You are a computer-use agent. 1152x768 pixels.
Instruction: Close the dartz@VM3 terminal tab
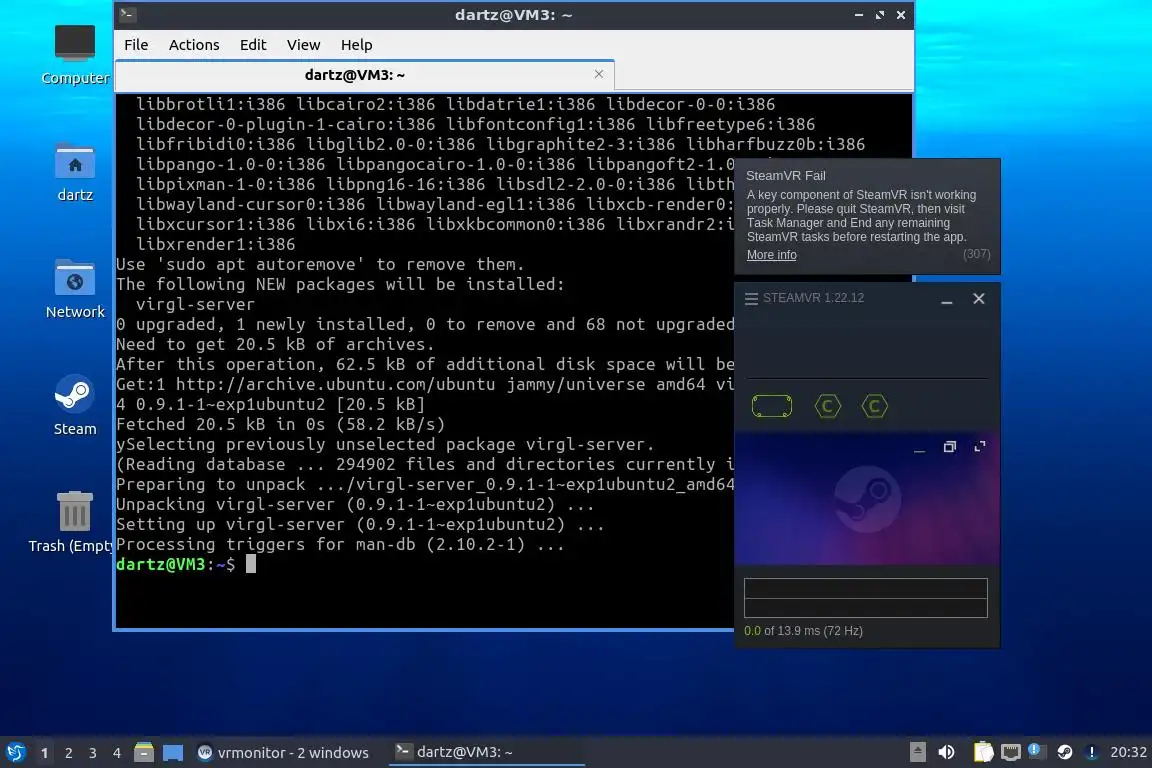tap(599, 74)
